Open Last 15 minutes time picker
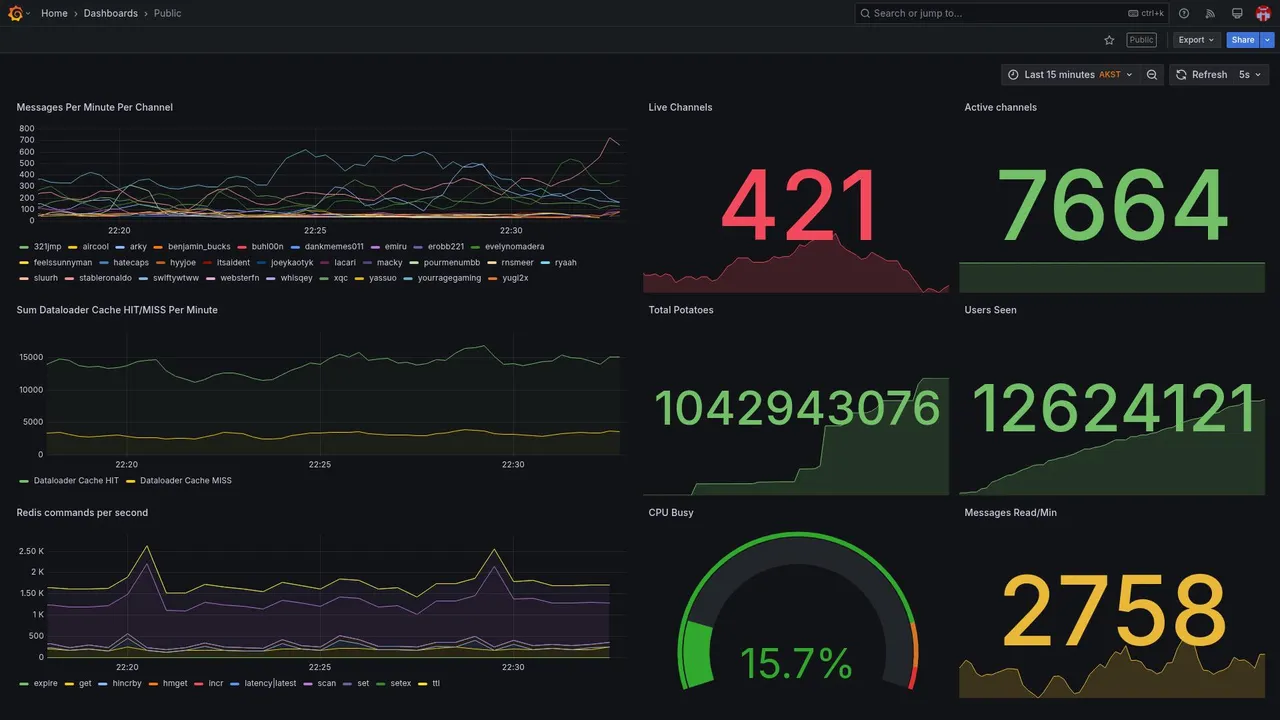Viewport: 1280px width, 720px height. (1070, 75)
